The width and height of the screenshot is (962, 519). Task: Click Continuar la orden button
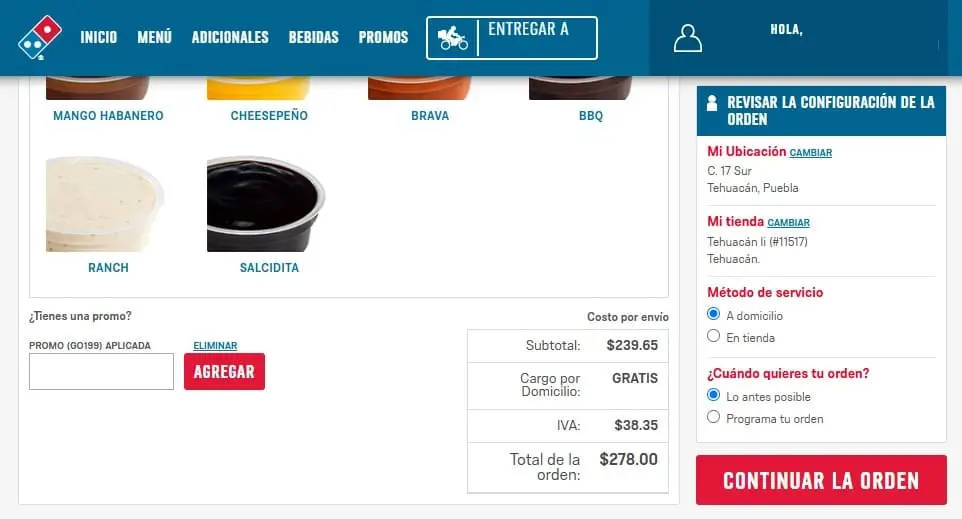click(x=821, y=480)
